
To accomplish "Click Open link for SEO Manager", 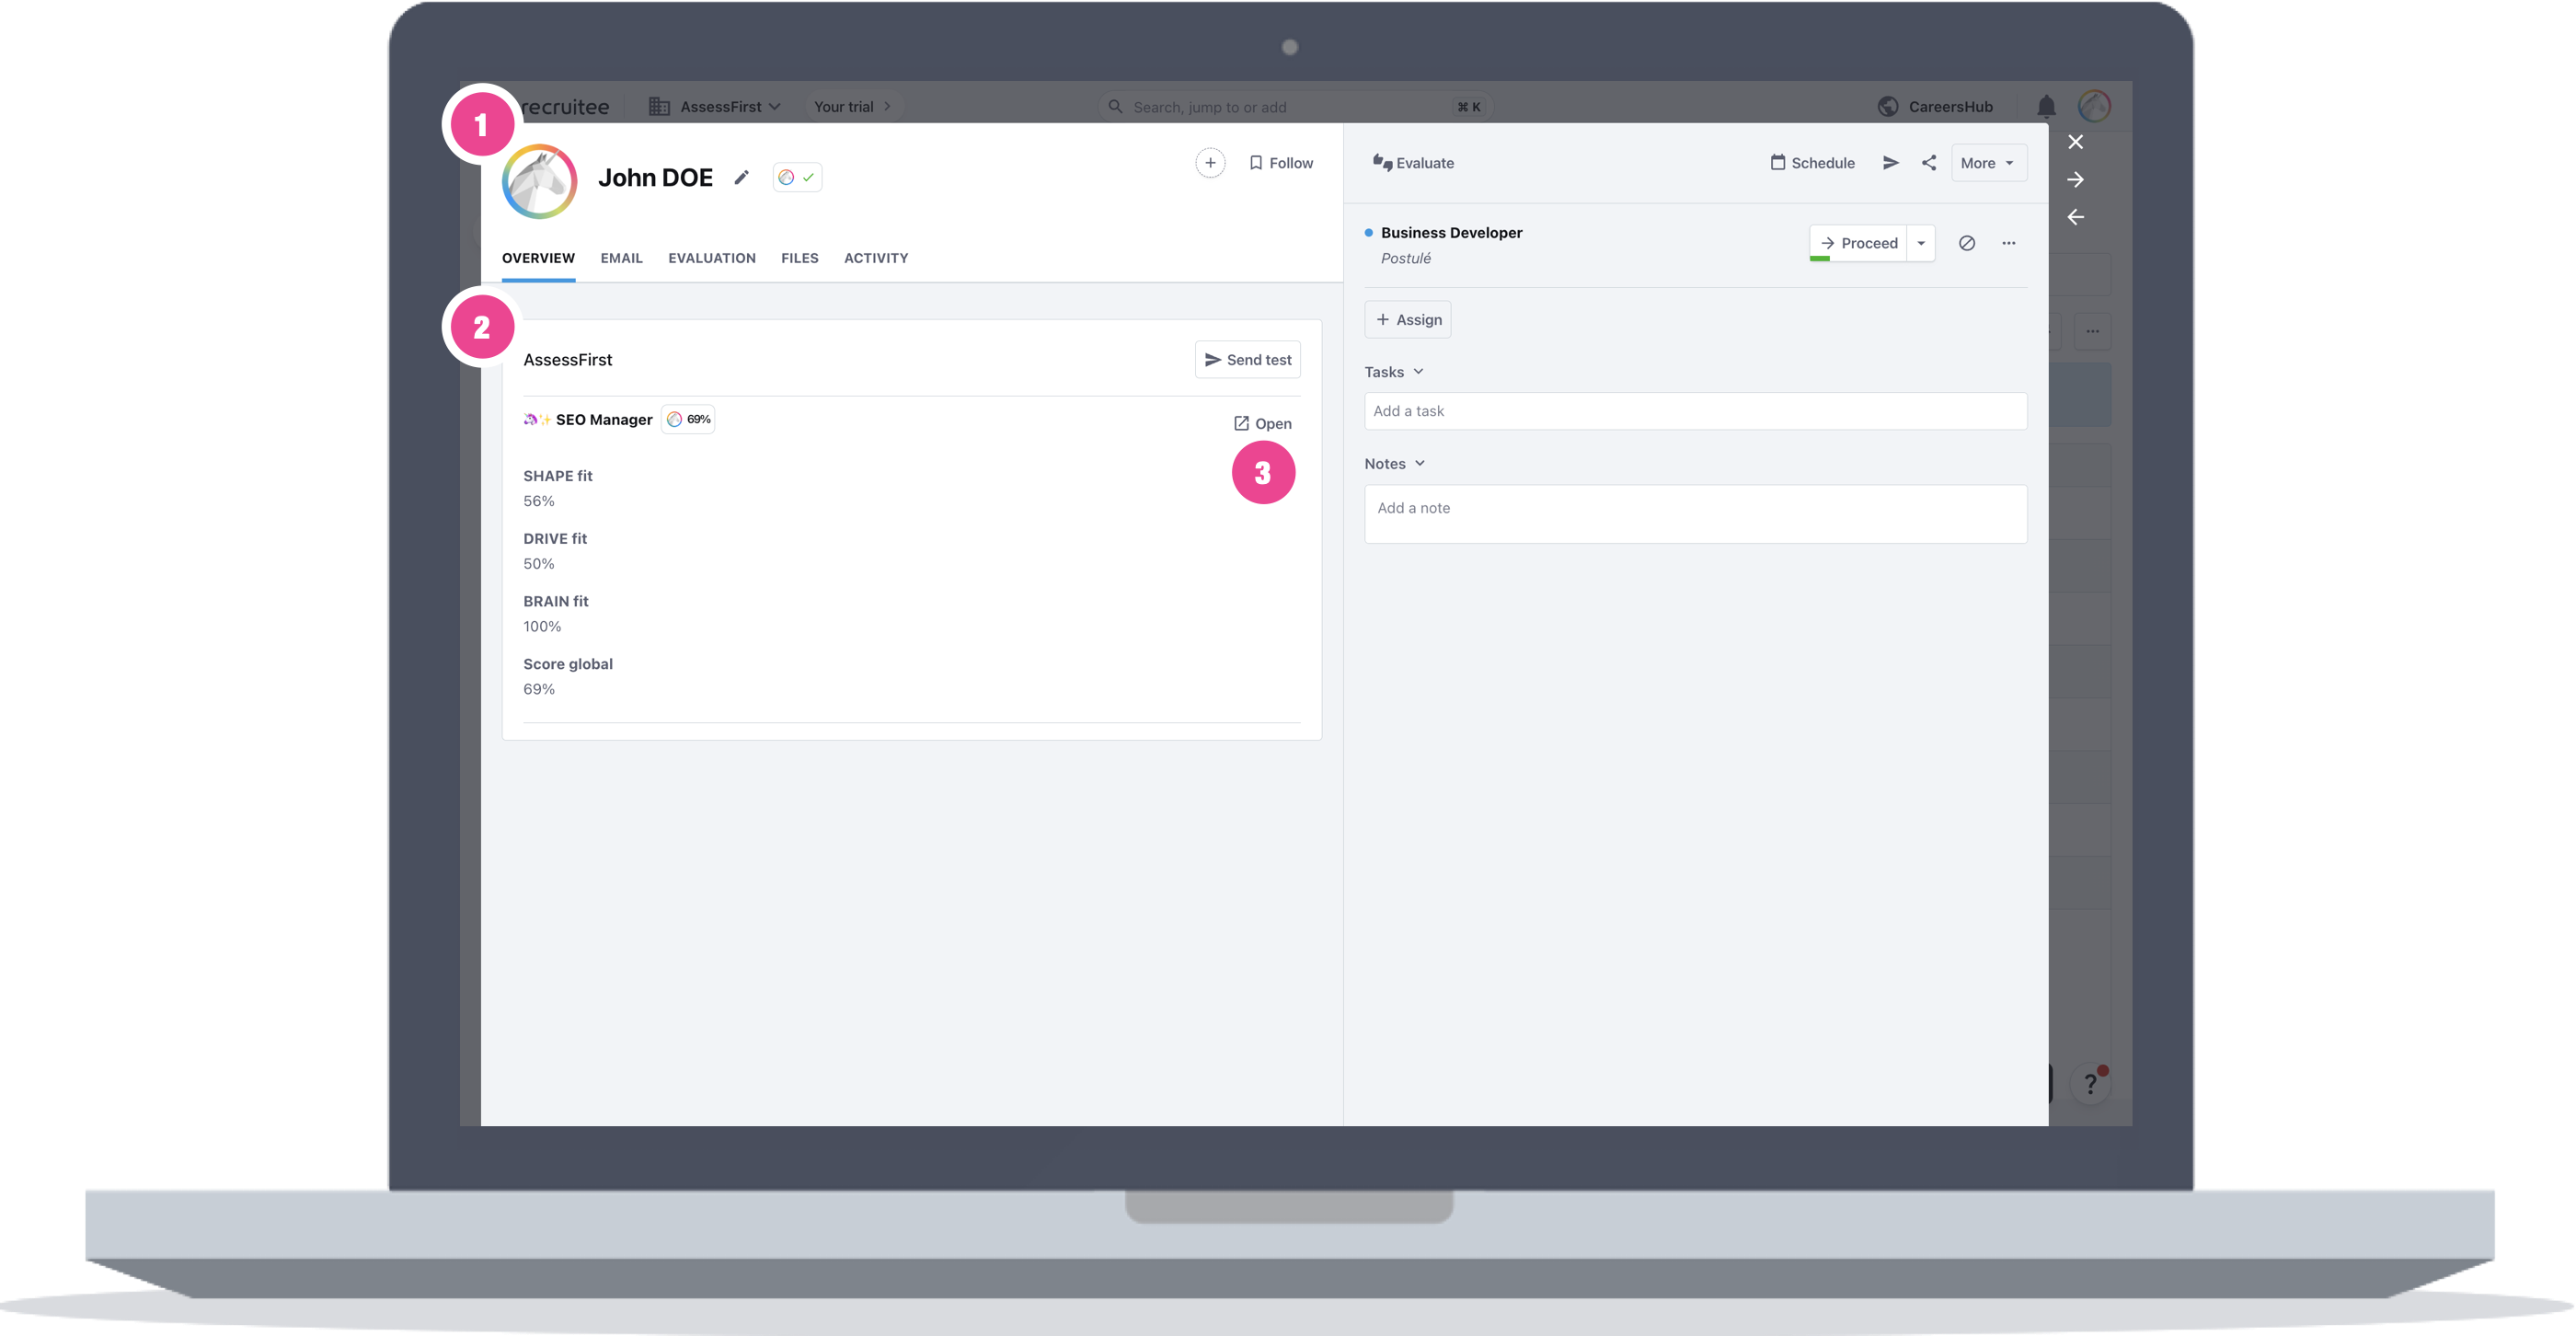I will pos(1262,424).
